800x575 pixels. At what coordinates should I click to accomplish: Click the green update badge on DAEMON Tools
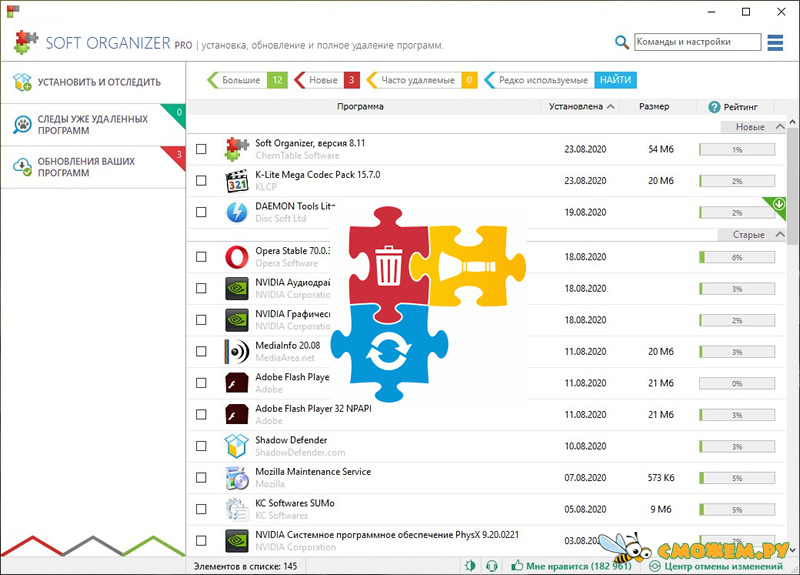pyautogui.click(x=778, y=205)
